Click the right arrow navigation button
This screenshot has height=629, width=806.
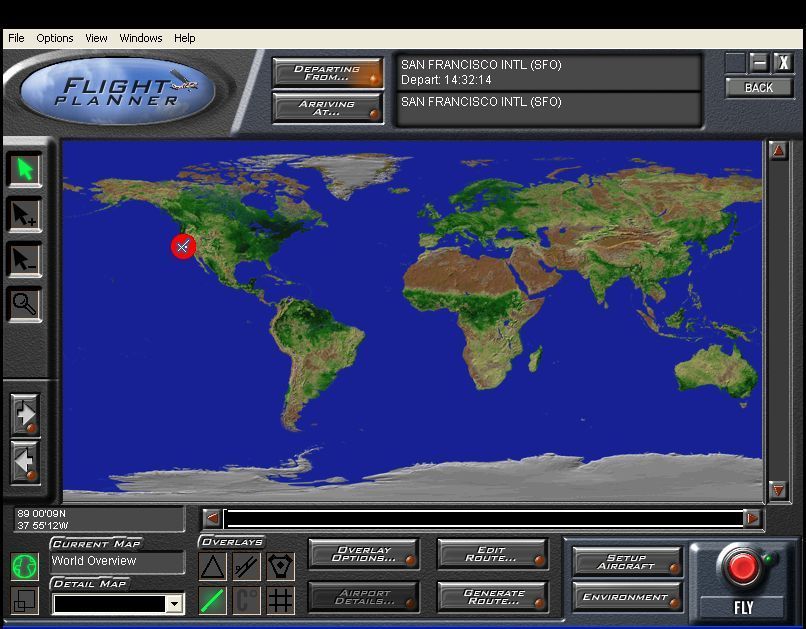(x=25, y=413)
